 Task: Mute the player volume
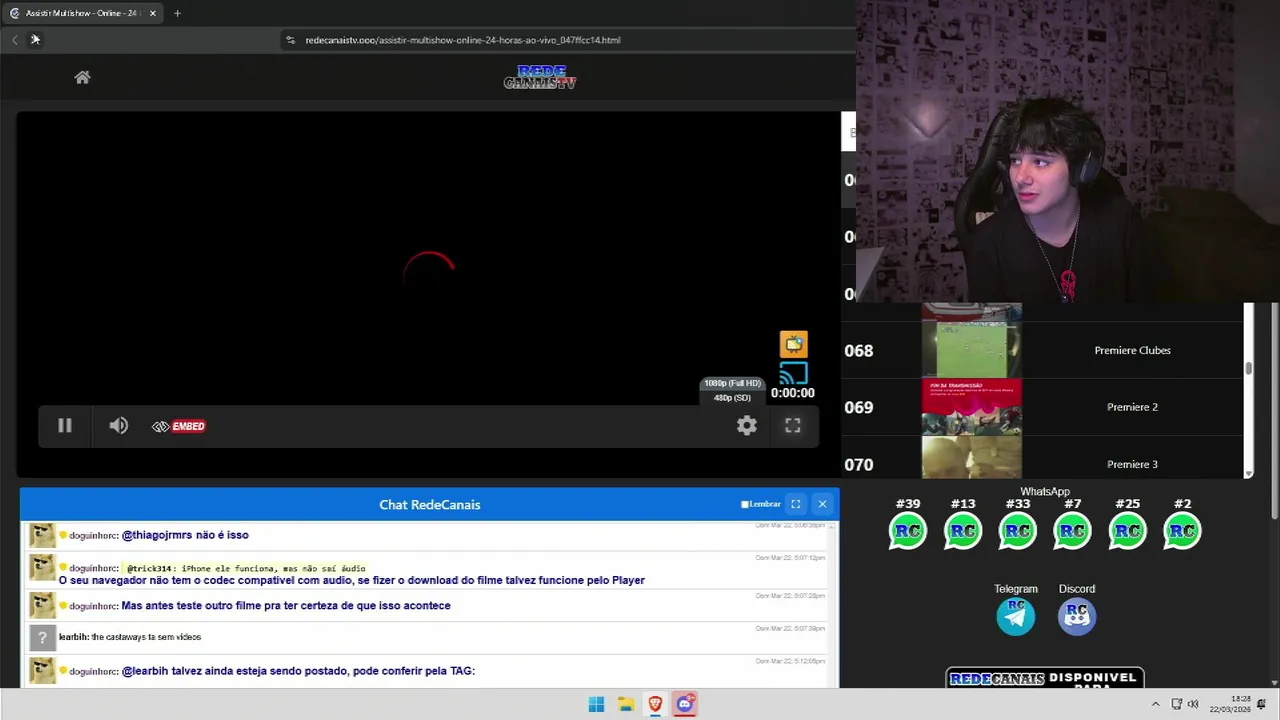coord(119,426)
